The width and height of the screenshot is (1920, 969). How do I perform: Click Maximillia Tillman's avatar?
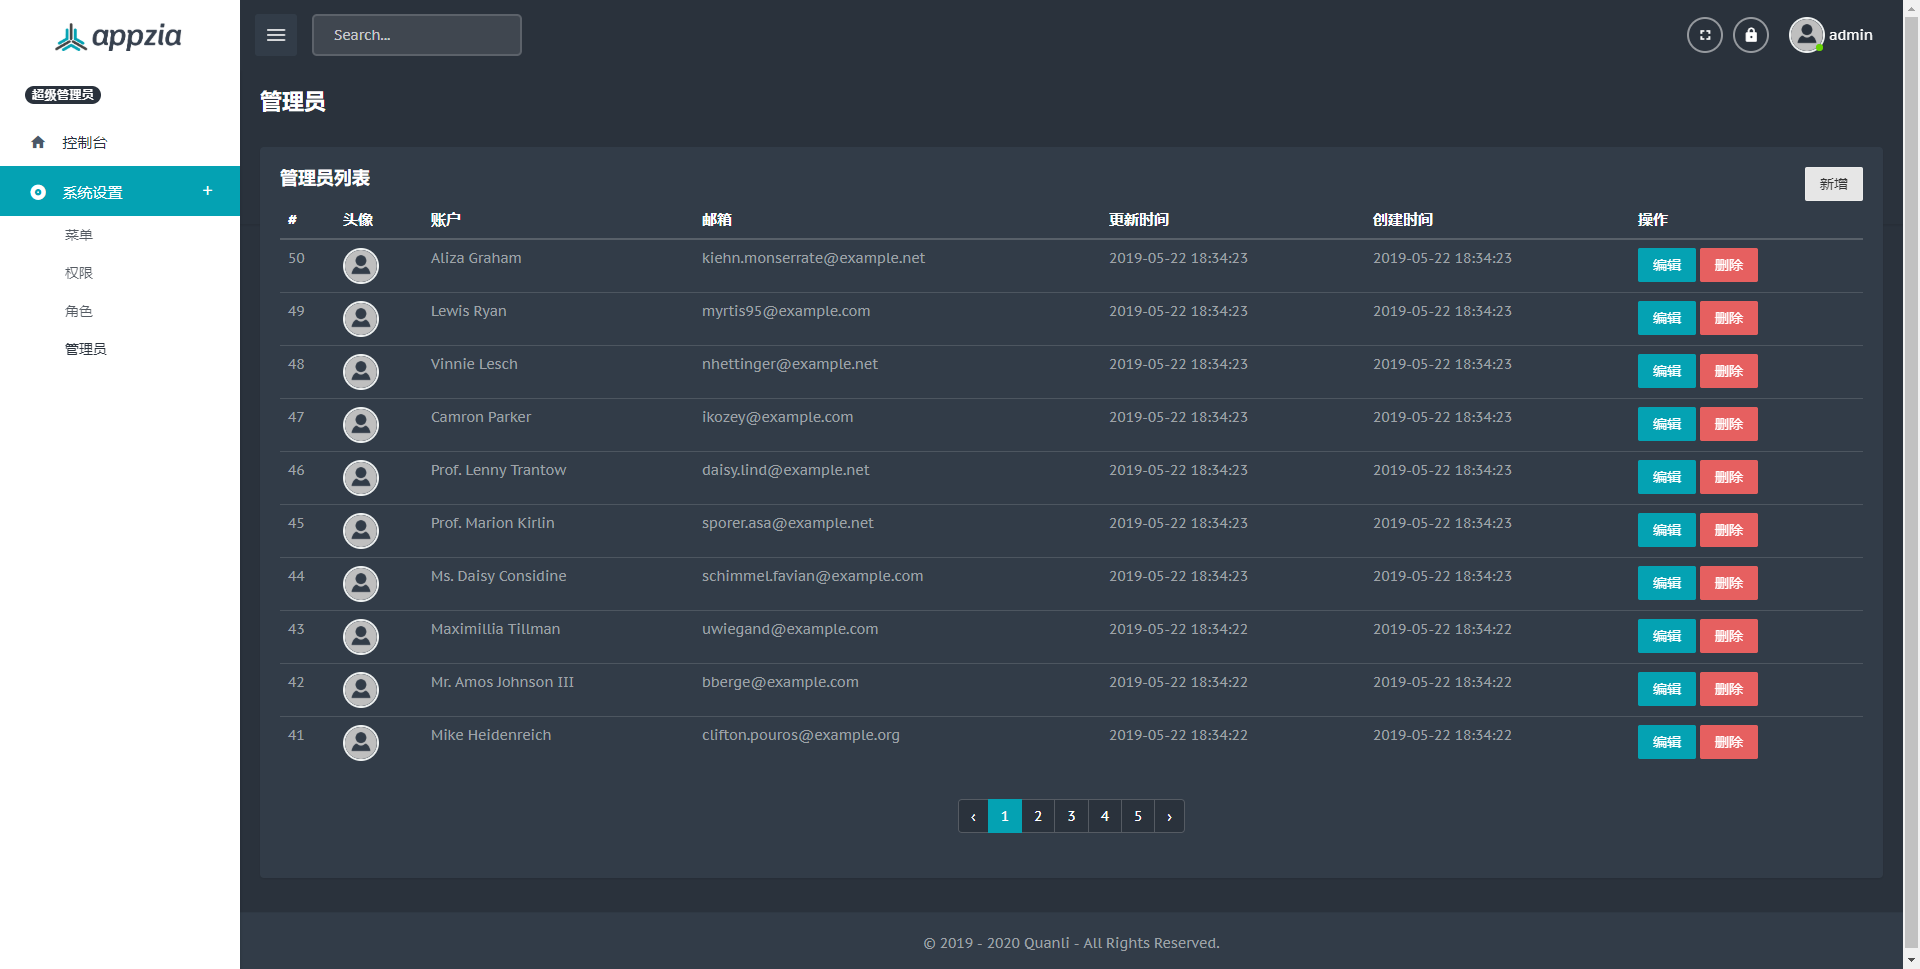coord(361,637)
